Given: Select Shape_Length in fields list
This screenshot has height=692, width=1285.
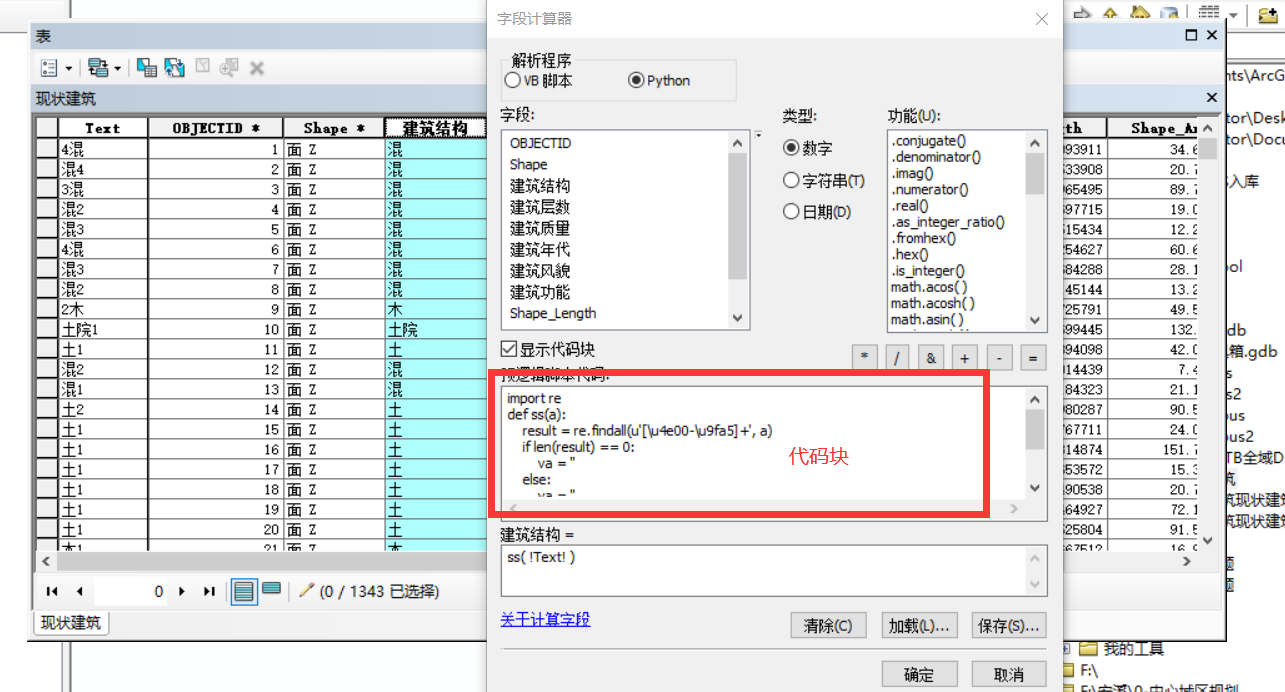Looking at the screenshot, I should tap(553, 313).
